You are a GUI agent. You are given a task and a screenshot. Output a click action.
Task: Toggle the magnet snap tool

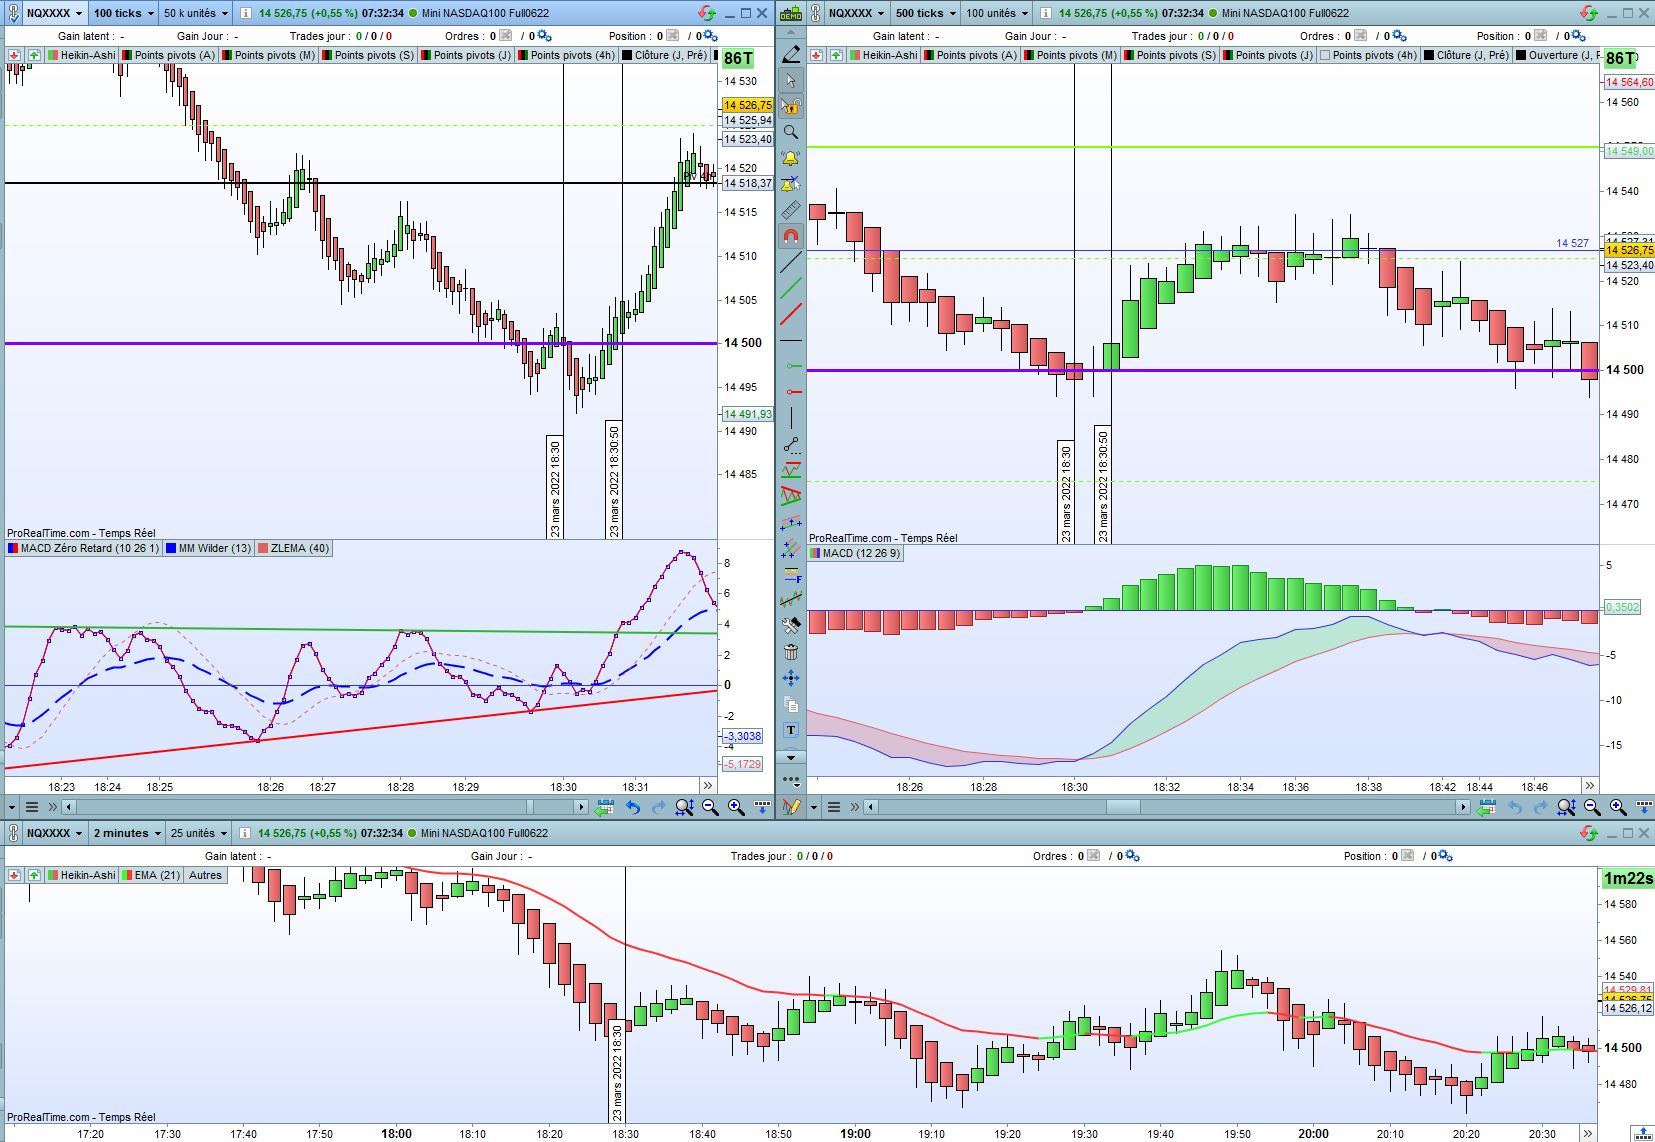(x=791, y=236)
